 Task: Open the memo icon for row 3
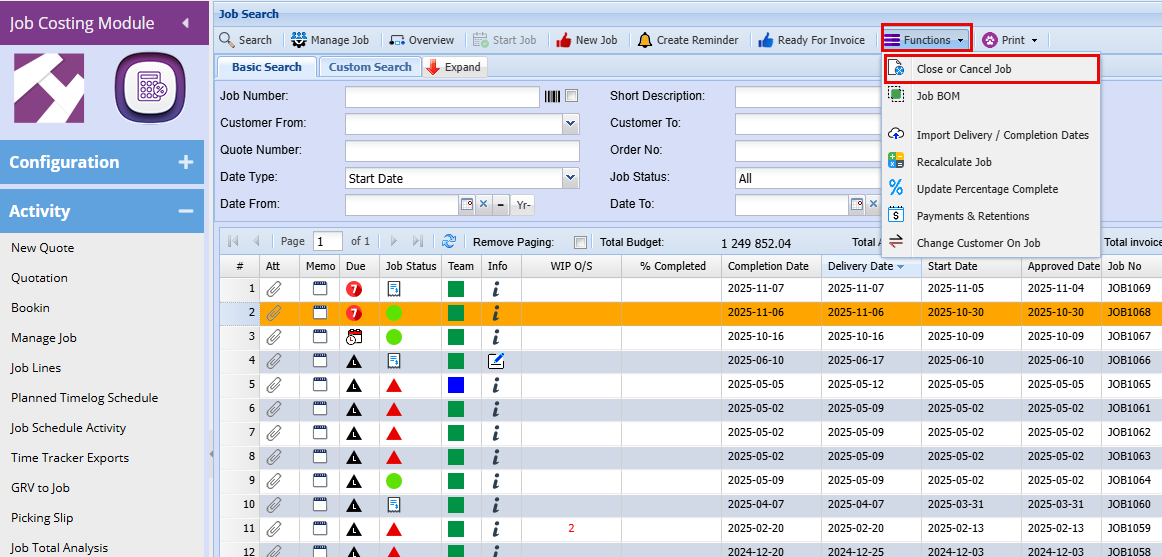(x=320, y=336)
